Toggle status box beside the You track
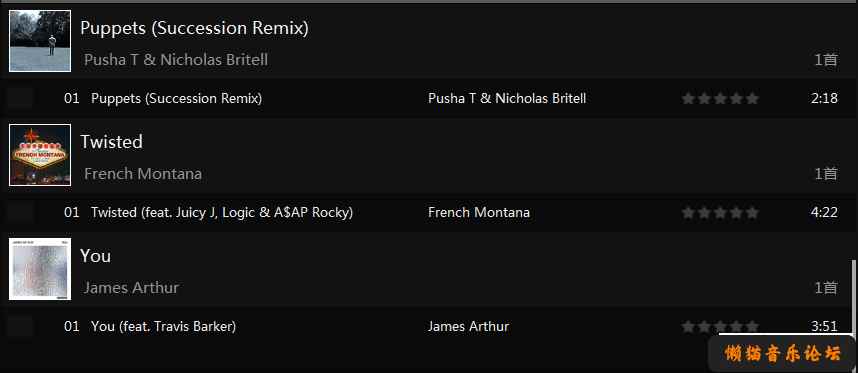This screenshot has width=858, height=373. coord(20,327)
